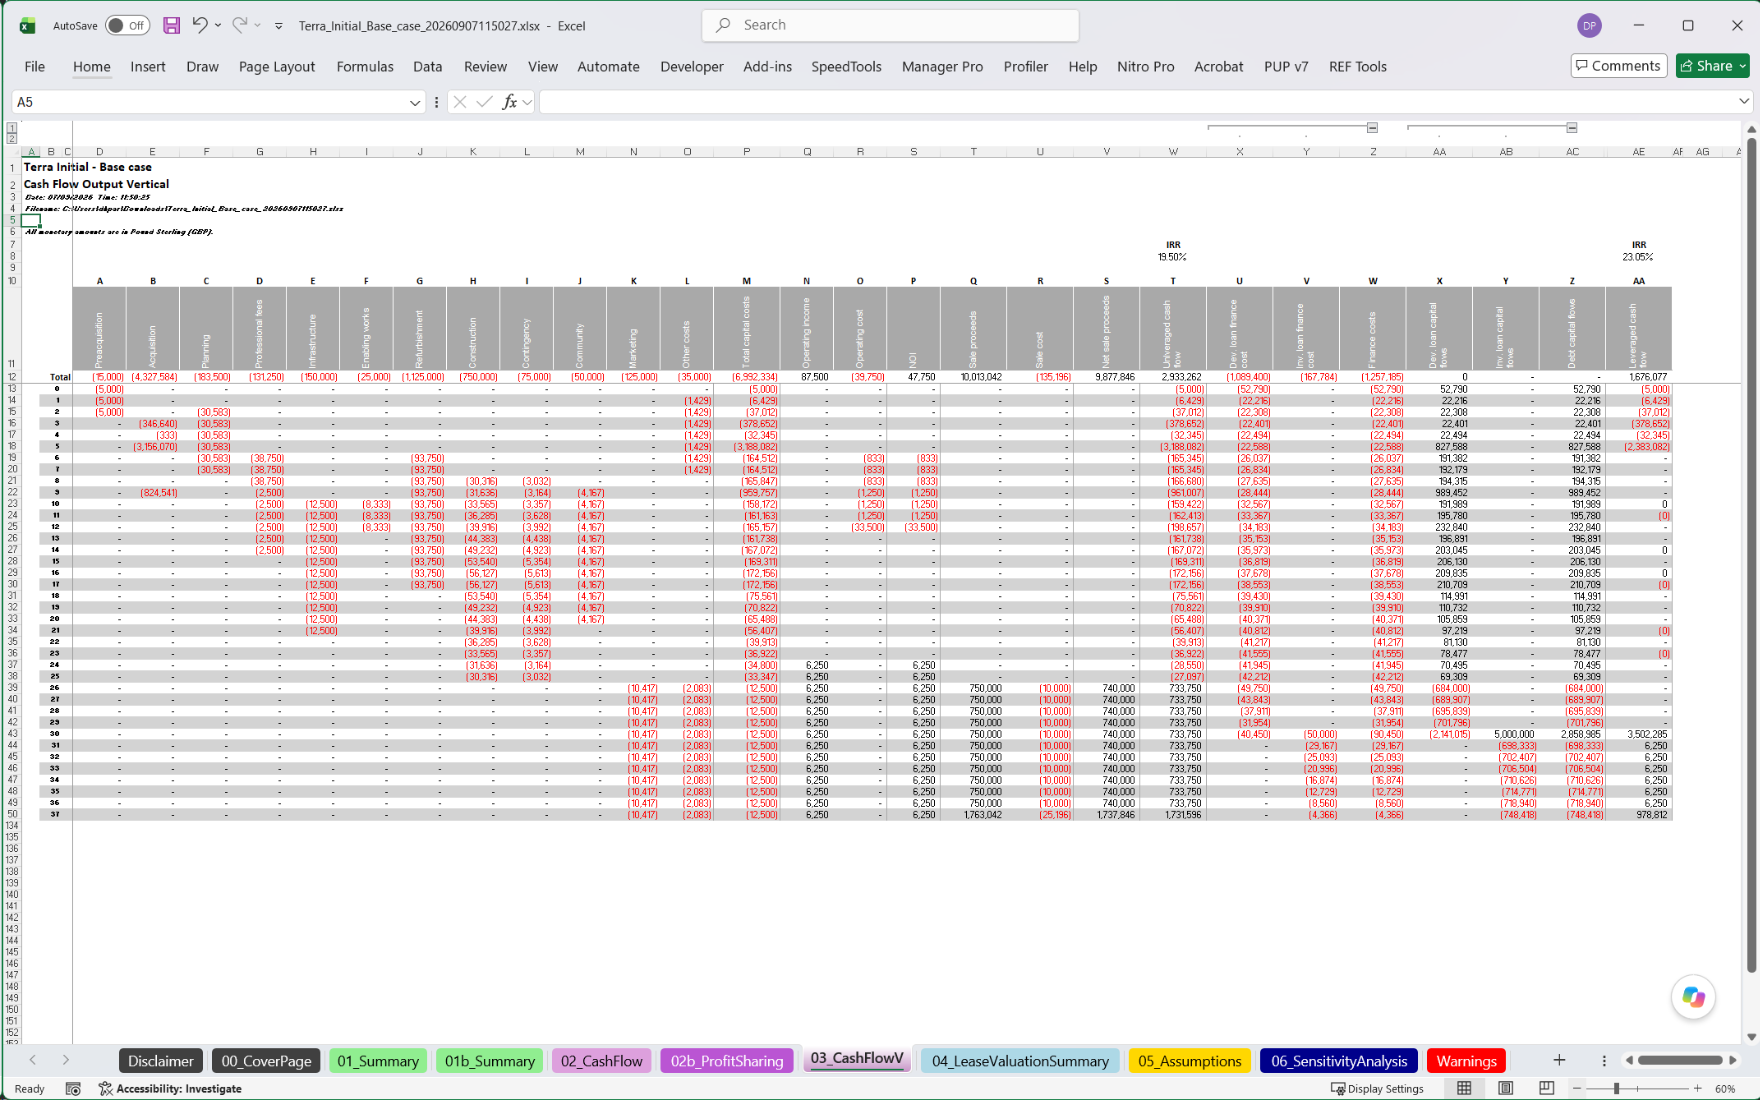Open the Disclaimer sheet tab
This screenshot has height=1100, width=1760.
click(x=161, y=1061)
